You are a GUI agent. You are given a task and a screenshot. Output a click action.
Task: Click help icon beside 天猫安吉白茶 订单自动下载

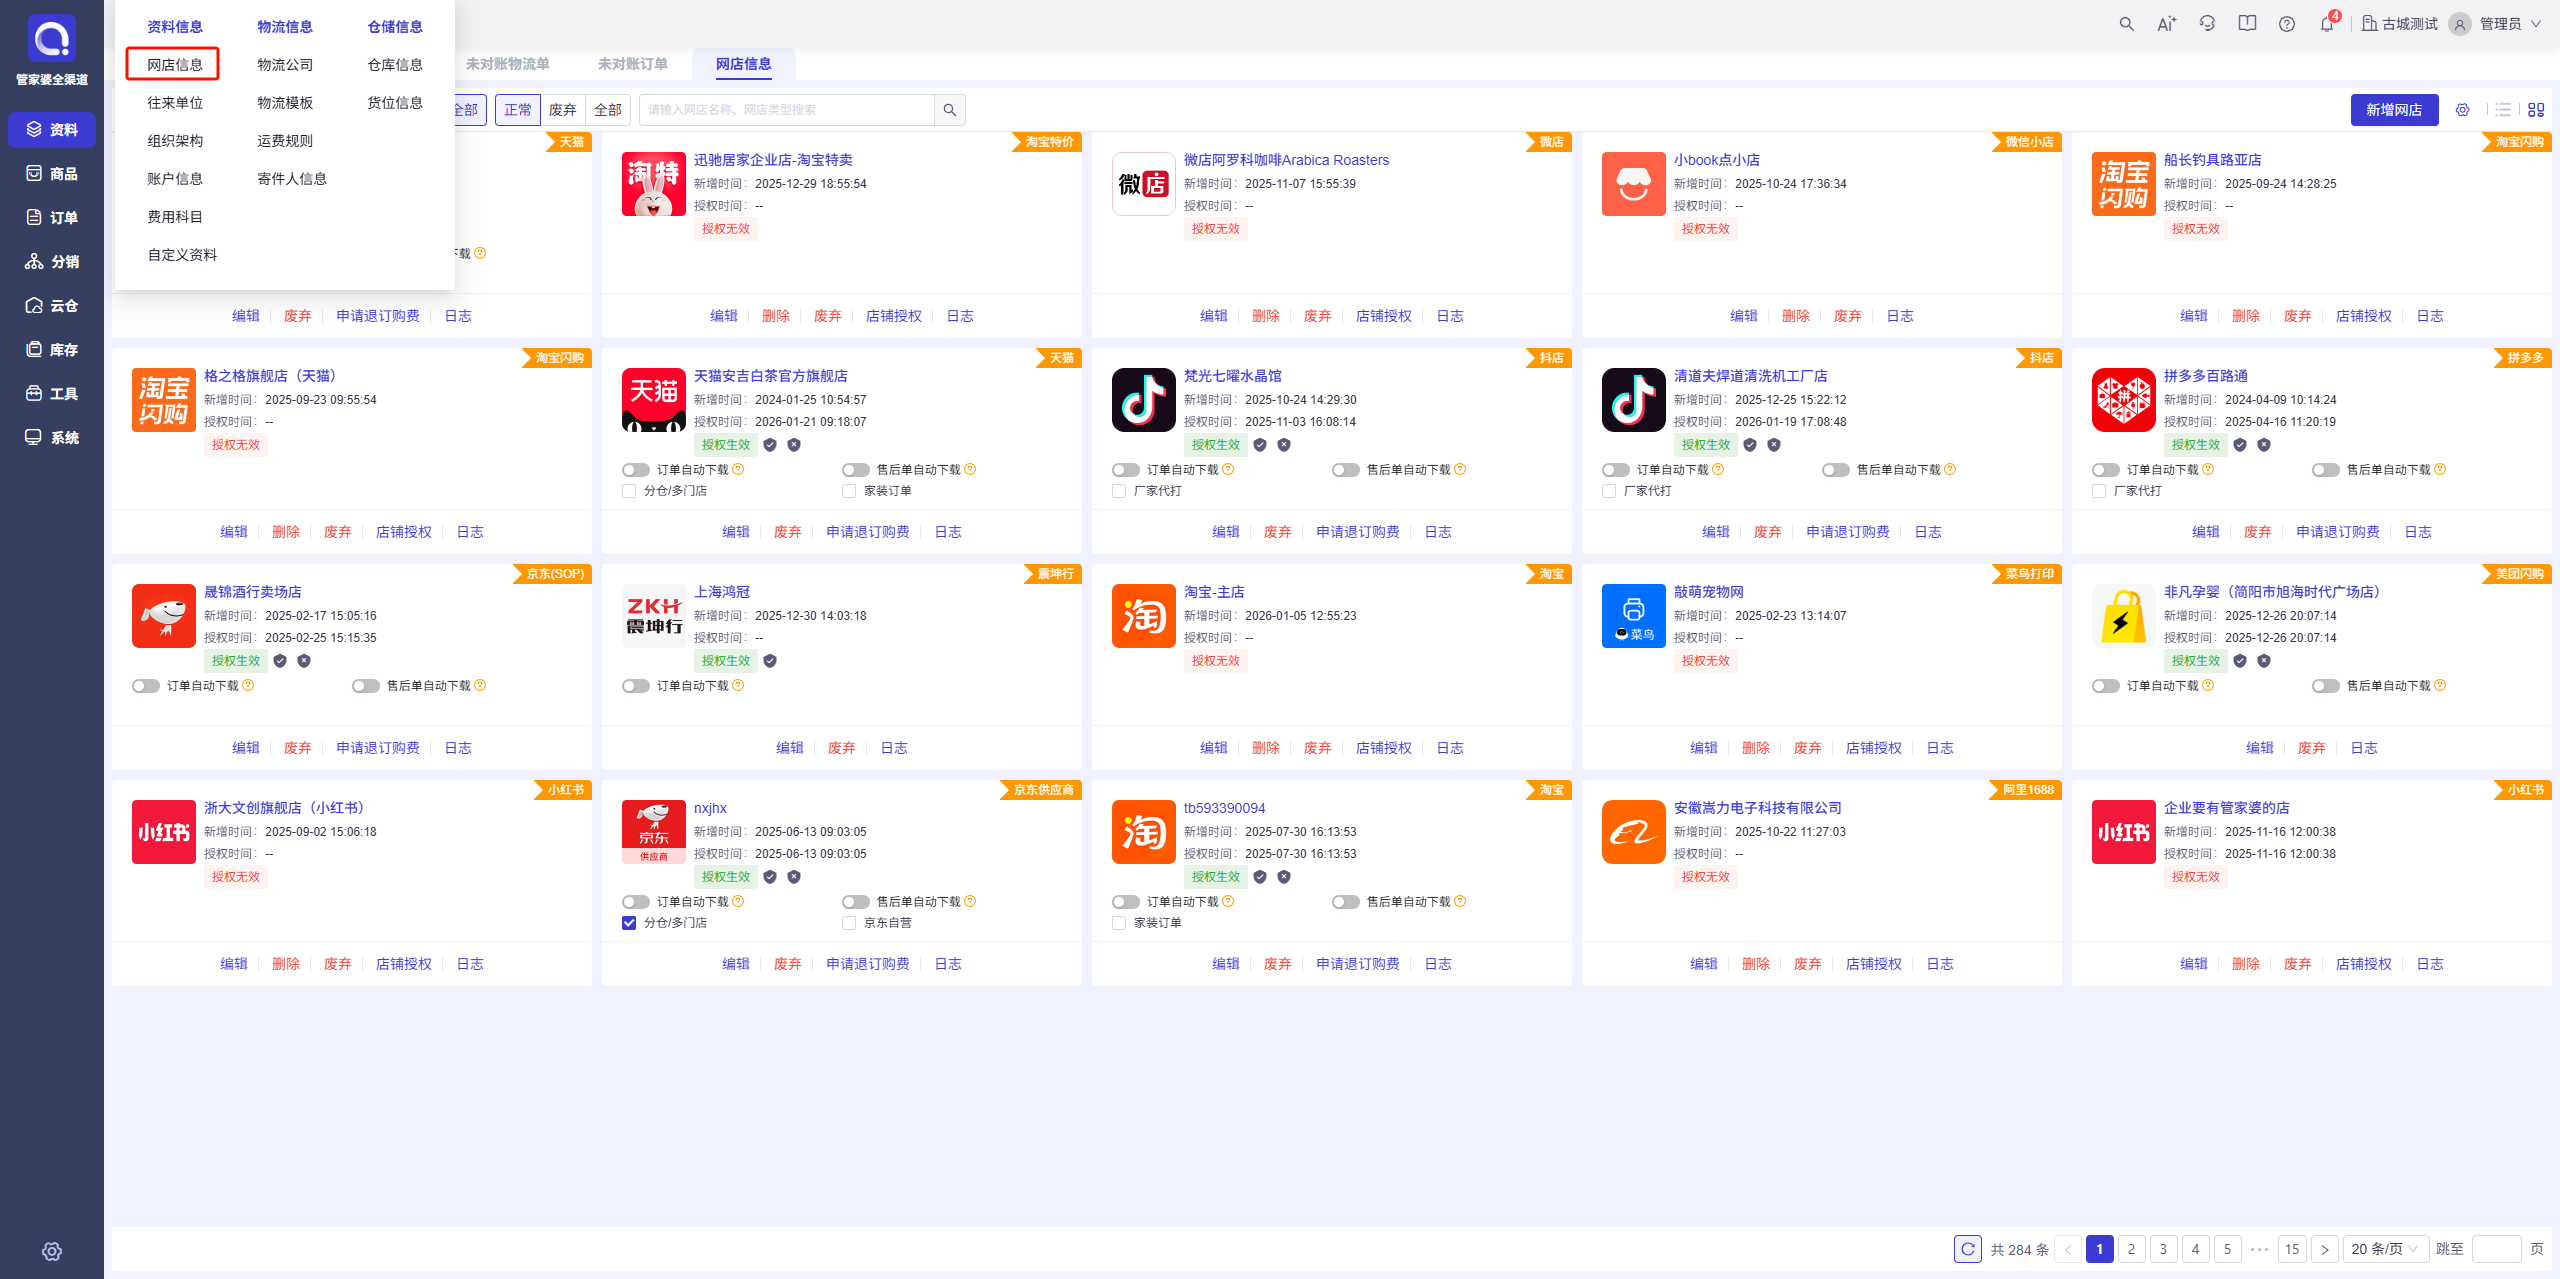click(x=738, y=470)
